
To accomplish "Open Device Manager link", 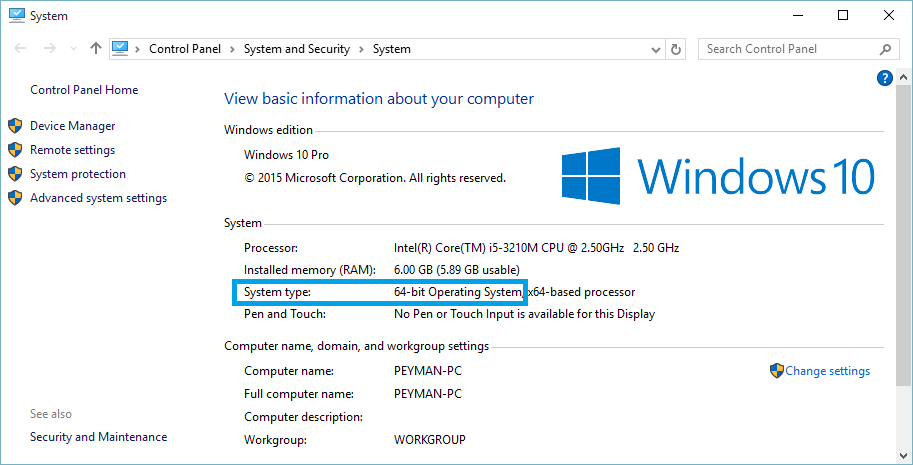I will point(73,126).
